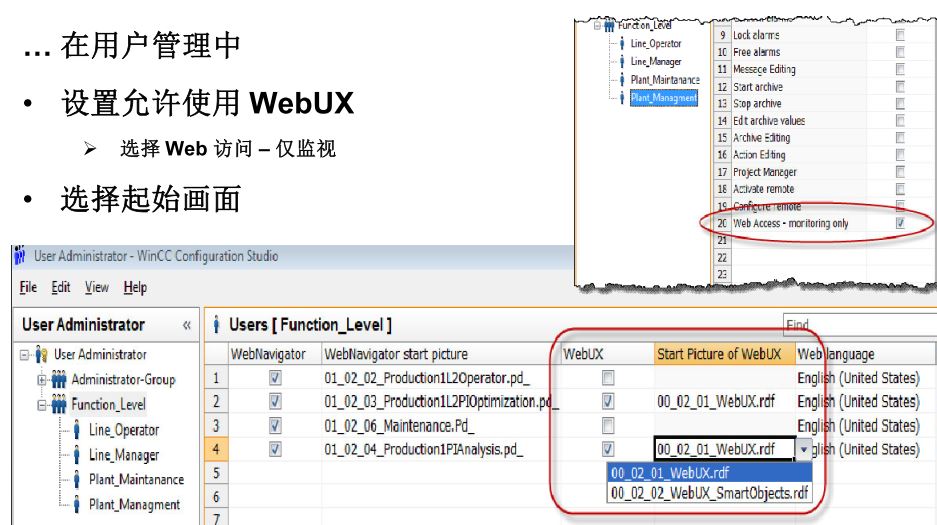Collapse the User Administrator navigation pane
This screenshot has height=525, width=937.
(x=186, y=325)
